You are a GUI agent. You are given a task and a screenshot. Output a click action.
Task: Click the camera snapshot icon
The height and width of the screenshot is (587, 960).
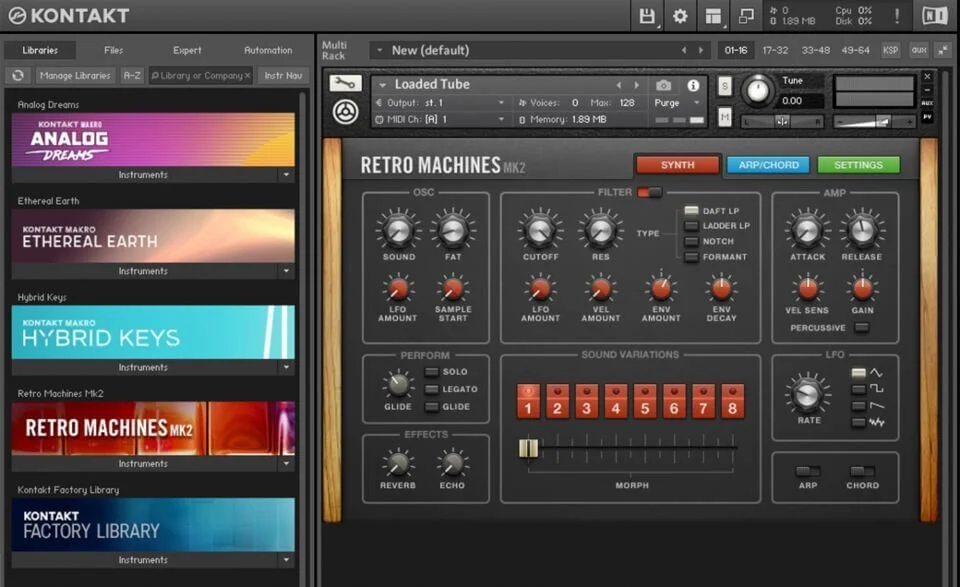[663, 86]
